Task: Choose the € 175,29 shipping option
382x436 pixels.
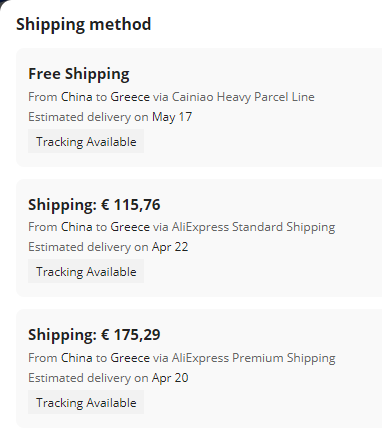Action: (x=199, y=368)
